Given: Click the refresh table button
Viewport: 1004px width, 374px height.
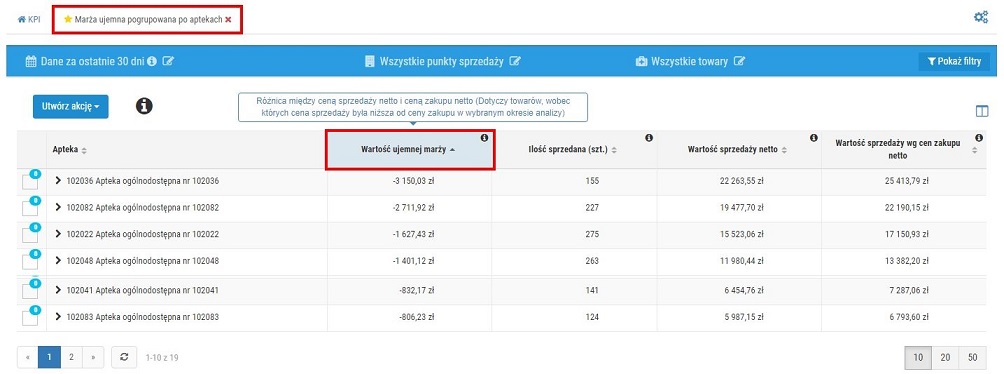Looking at the screenshot, I should 124,357.
